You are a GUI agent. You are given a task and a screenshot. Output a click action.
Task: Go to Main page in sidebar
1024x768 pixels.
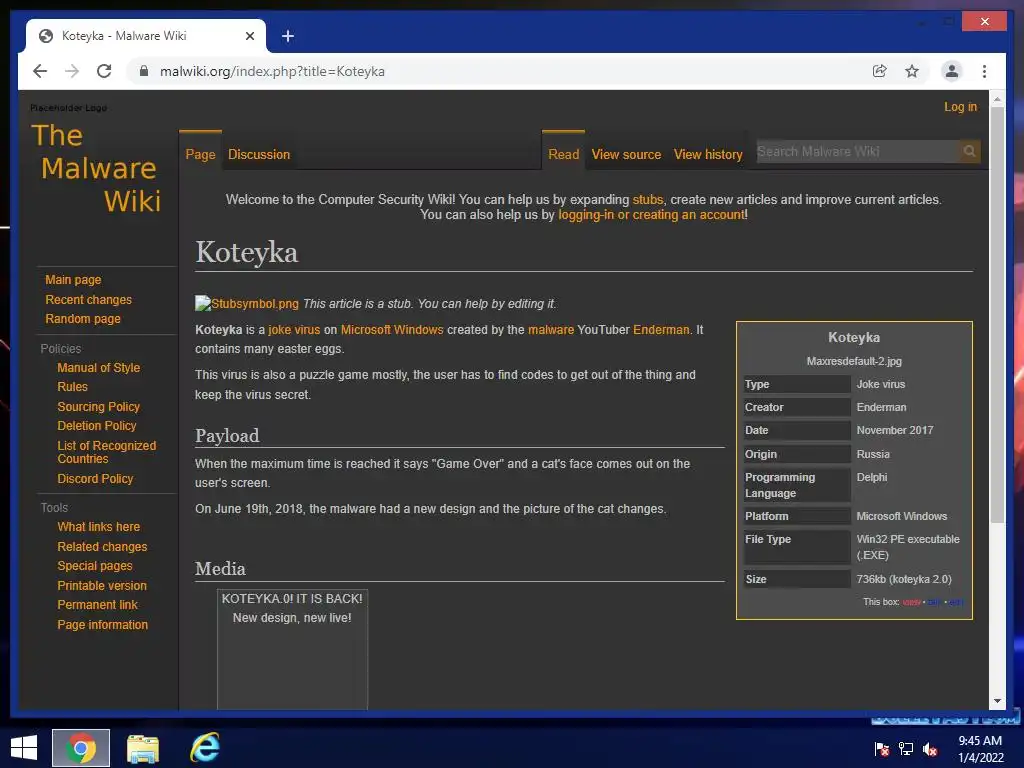73,280
